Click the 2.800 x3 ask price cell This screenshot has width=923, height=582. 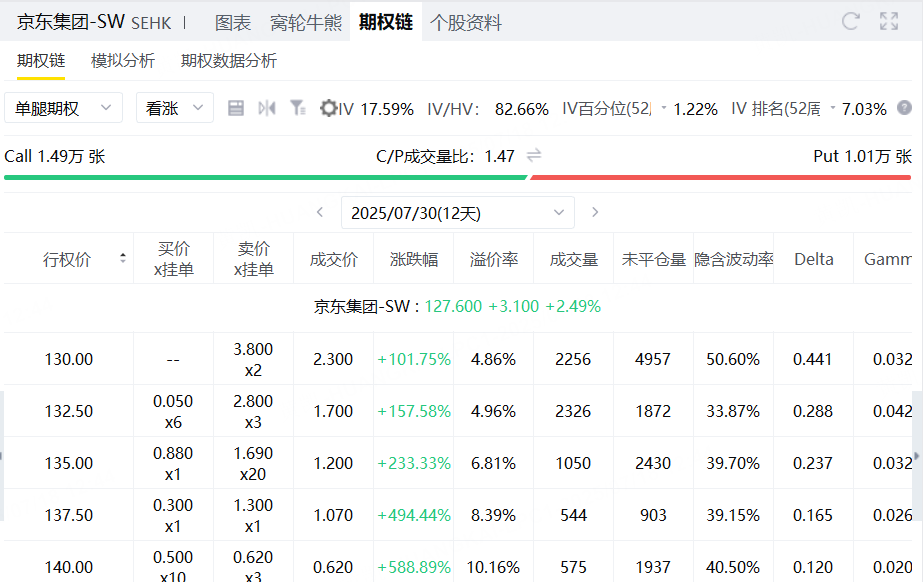tap(254, 411)
